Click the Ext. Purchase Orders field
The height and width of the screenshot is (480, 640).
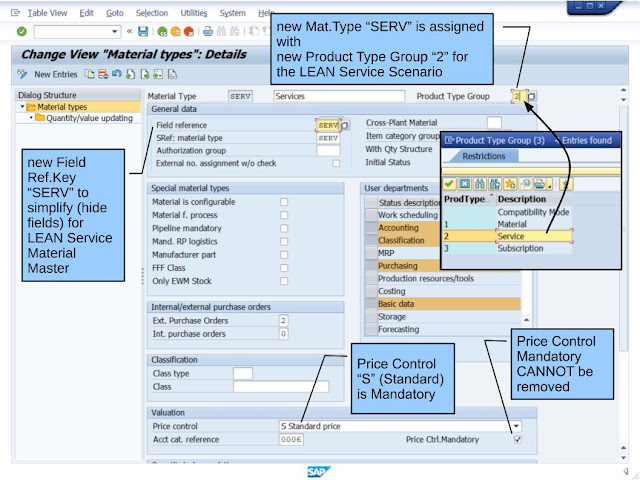coord(284,320)
